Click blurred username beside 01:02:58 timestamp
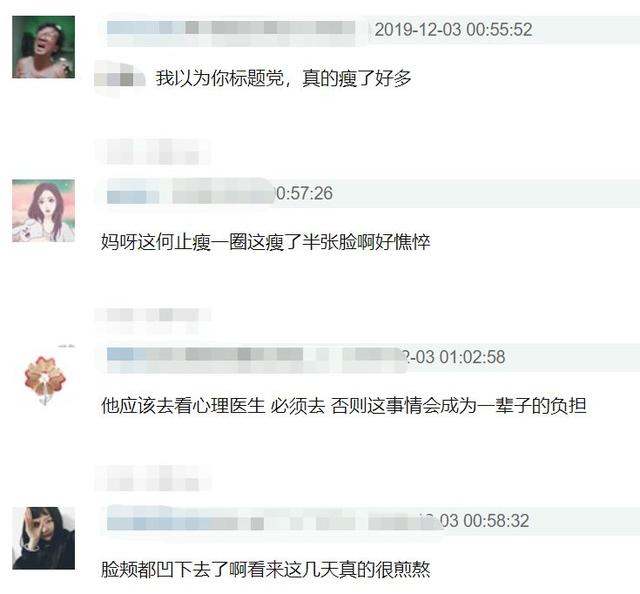The height and width of the screenshot is (594, 640). click(253, 357)
